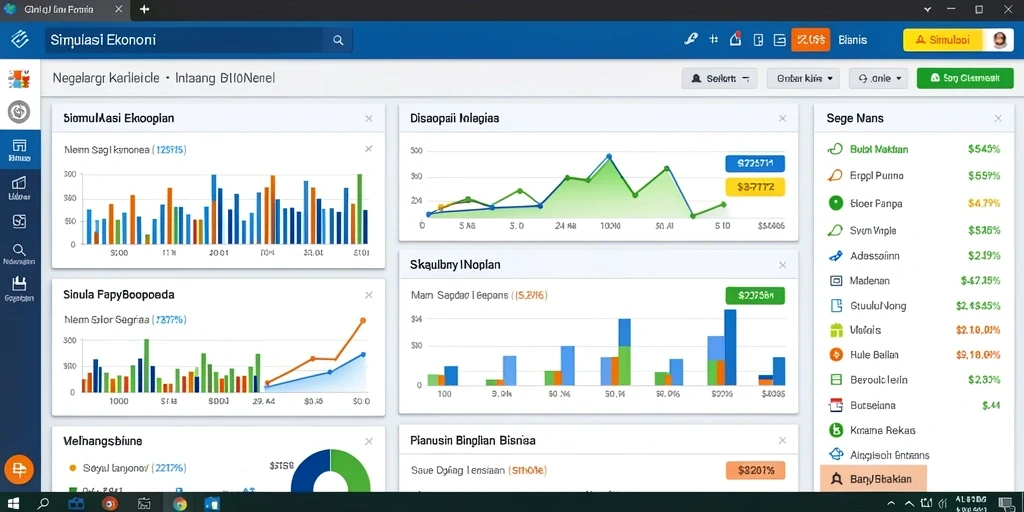
Task: Select the highlighted bottom item in the Sege Nans list
Action: pyautogui.click(x=874, y=479)
